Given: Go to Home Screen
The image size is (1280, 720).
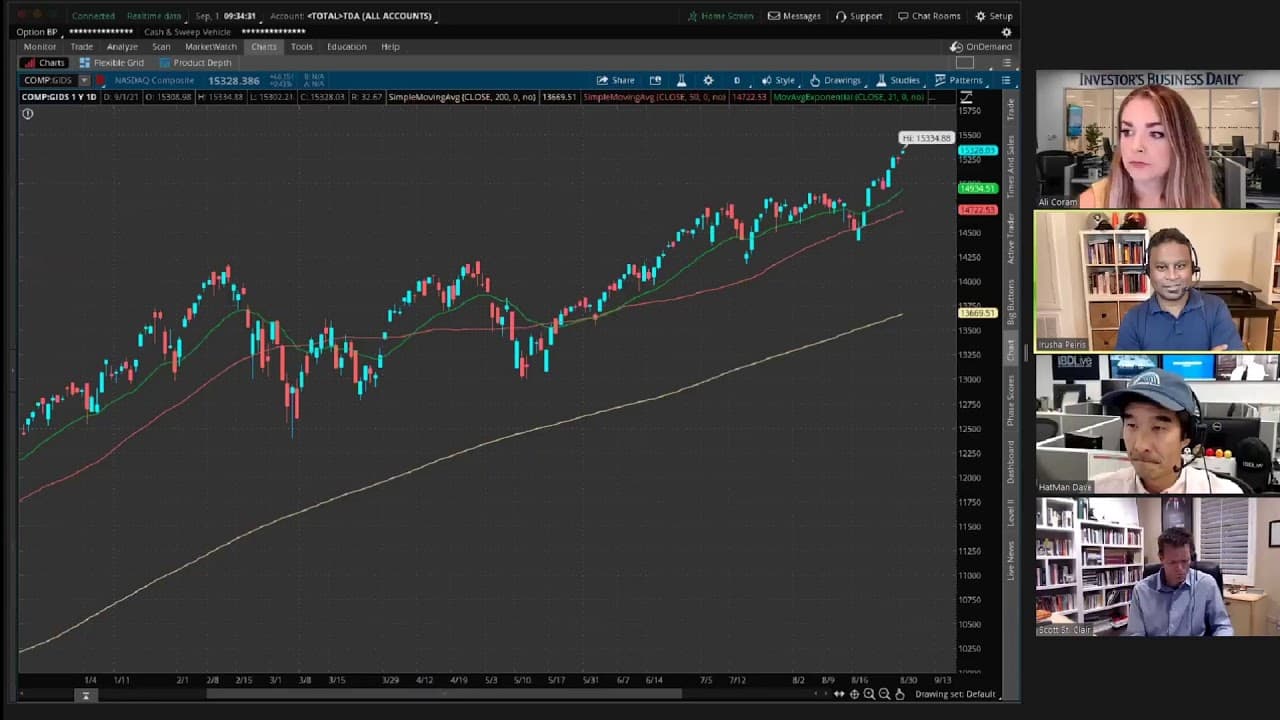Looking at the screenshot, I should tap(720, 16).
